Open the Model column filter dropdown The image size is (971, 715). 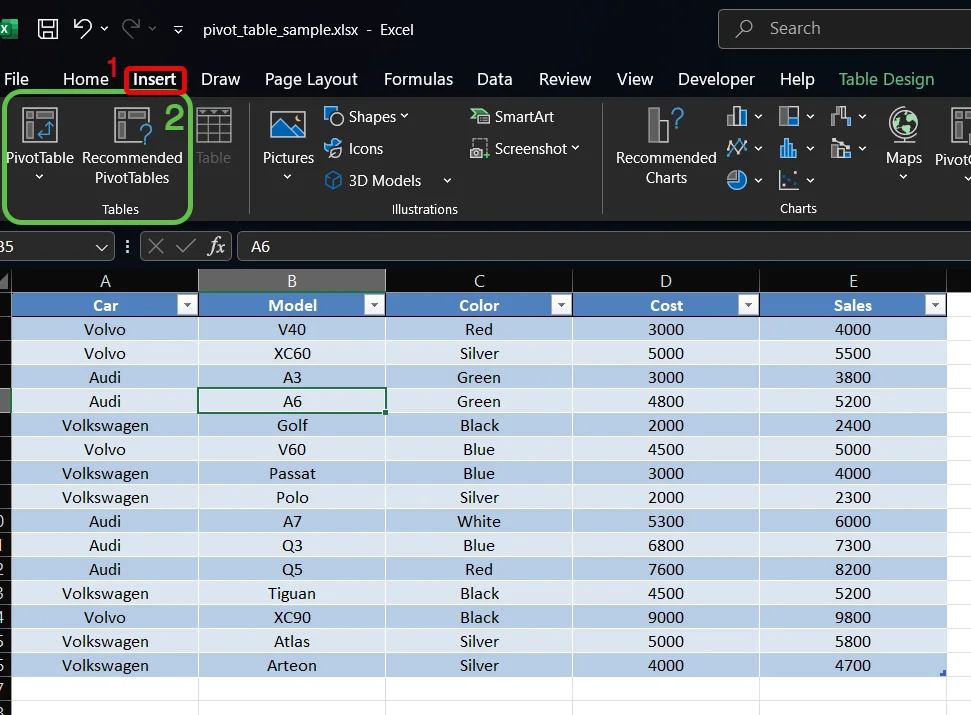click(374, 305)
